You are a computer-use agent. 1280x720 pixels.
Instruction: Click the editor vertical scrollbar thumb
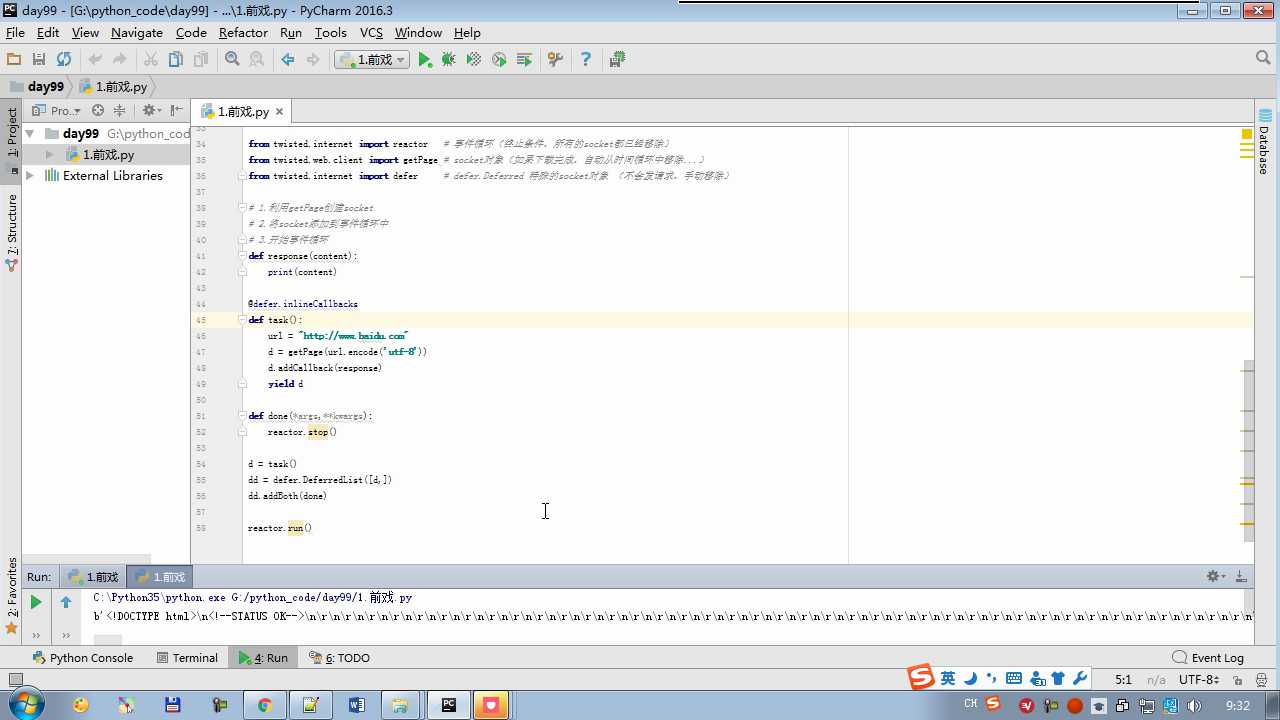[x=1248, y=450]
